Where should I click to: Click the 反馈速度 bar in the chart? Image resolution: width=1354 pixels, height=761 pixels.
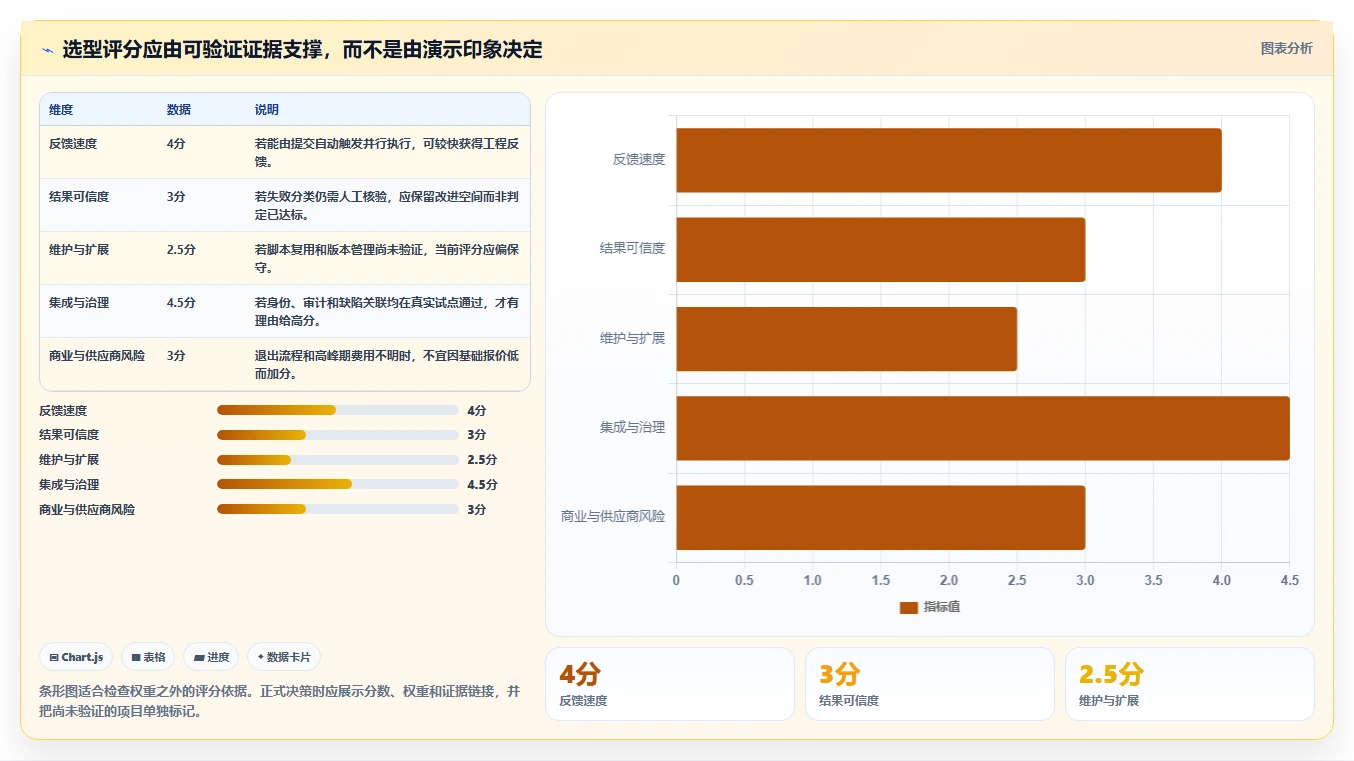coord(949,160)
